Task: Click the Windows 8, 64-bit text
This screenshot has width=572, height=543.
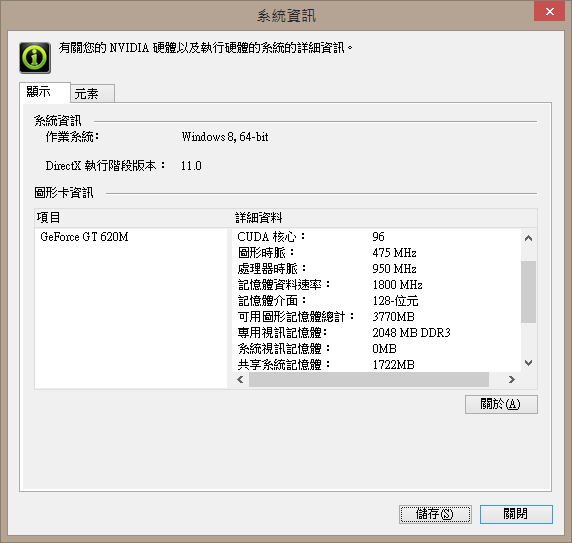Action: pyautogui.click(x=225, y=137)
